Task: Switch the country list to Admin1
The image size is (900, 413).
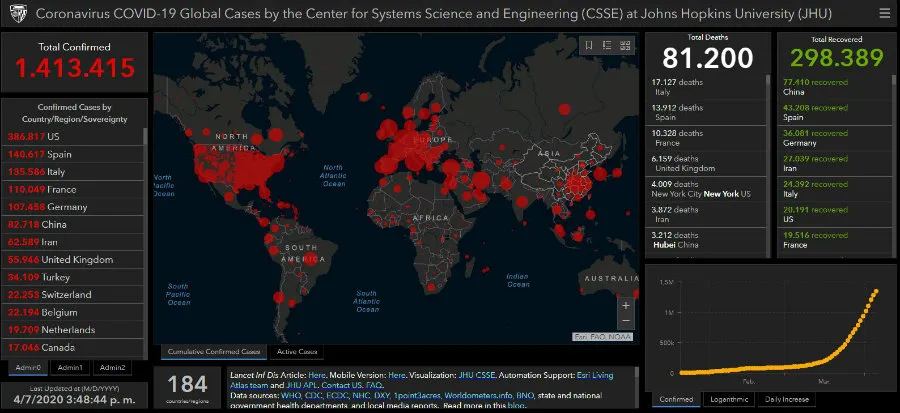Action: [x=70, y=367]
